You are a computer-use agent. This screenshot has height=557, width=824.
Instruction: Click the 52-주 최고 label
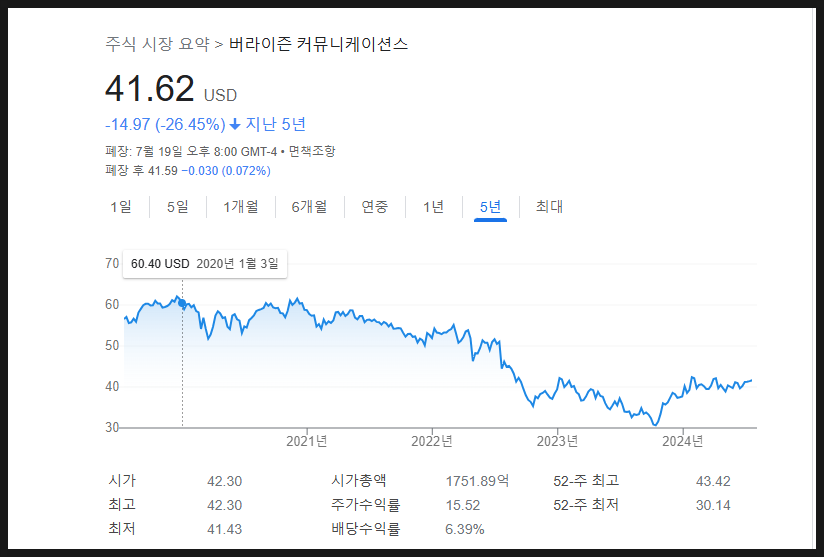pyautogui.click(x=586, y=480)
